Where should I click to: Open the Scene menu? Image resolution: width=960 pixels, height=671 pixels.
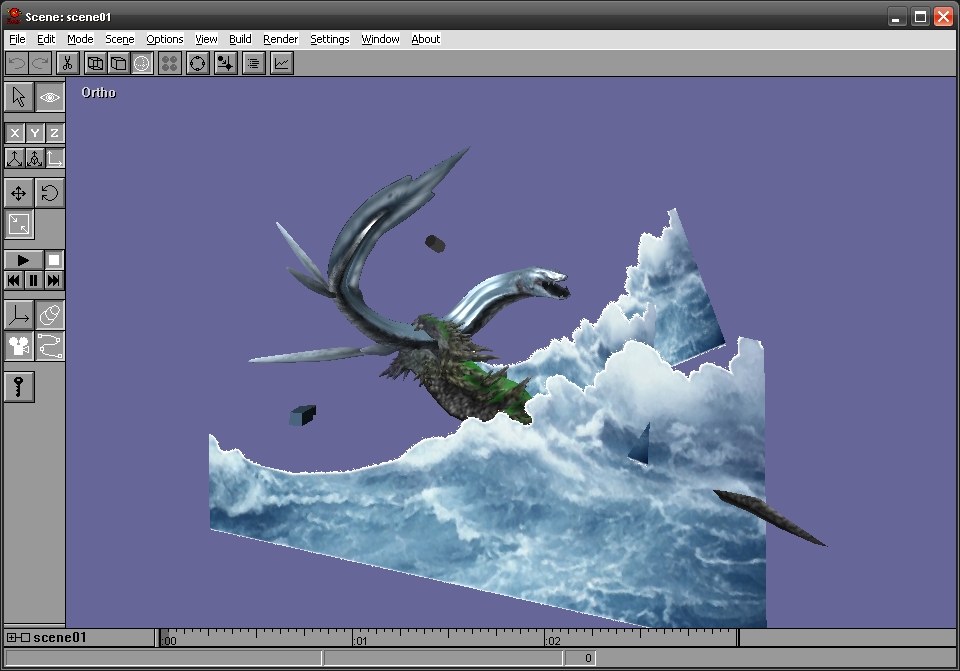pos(119,39)
